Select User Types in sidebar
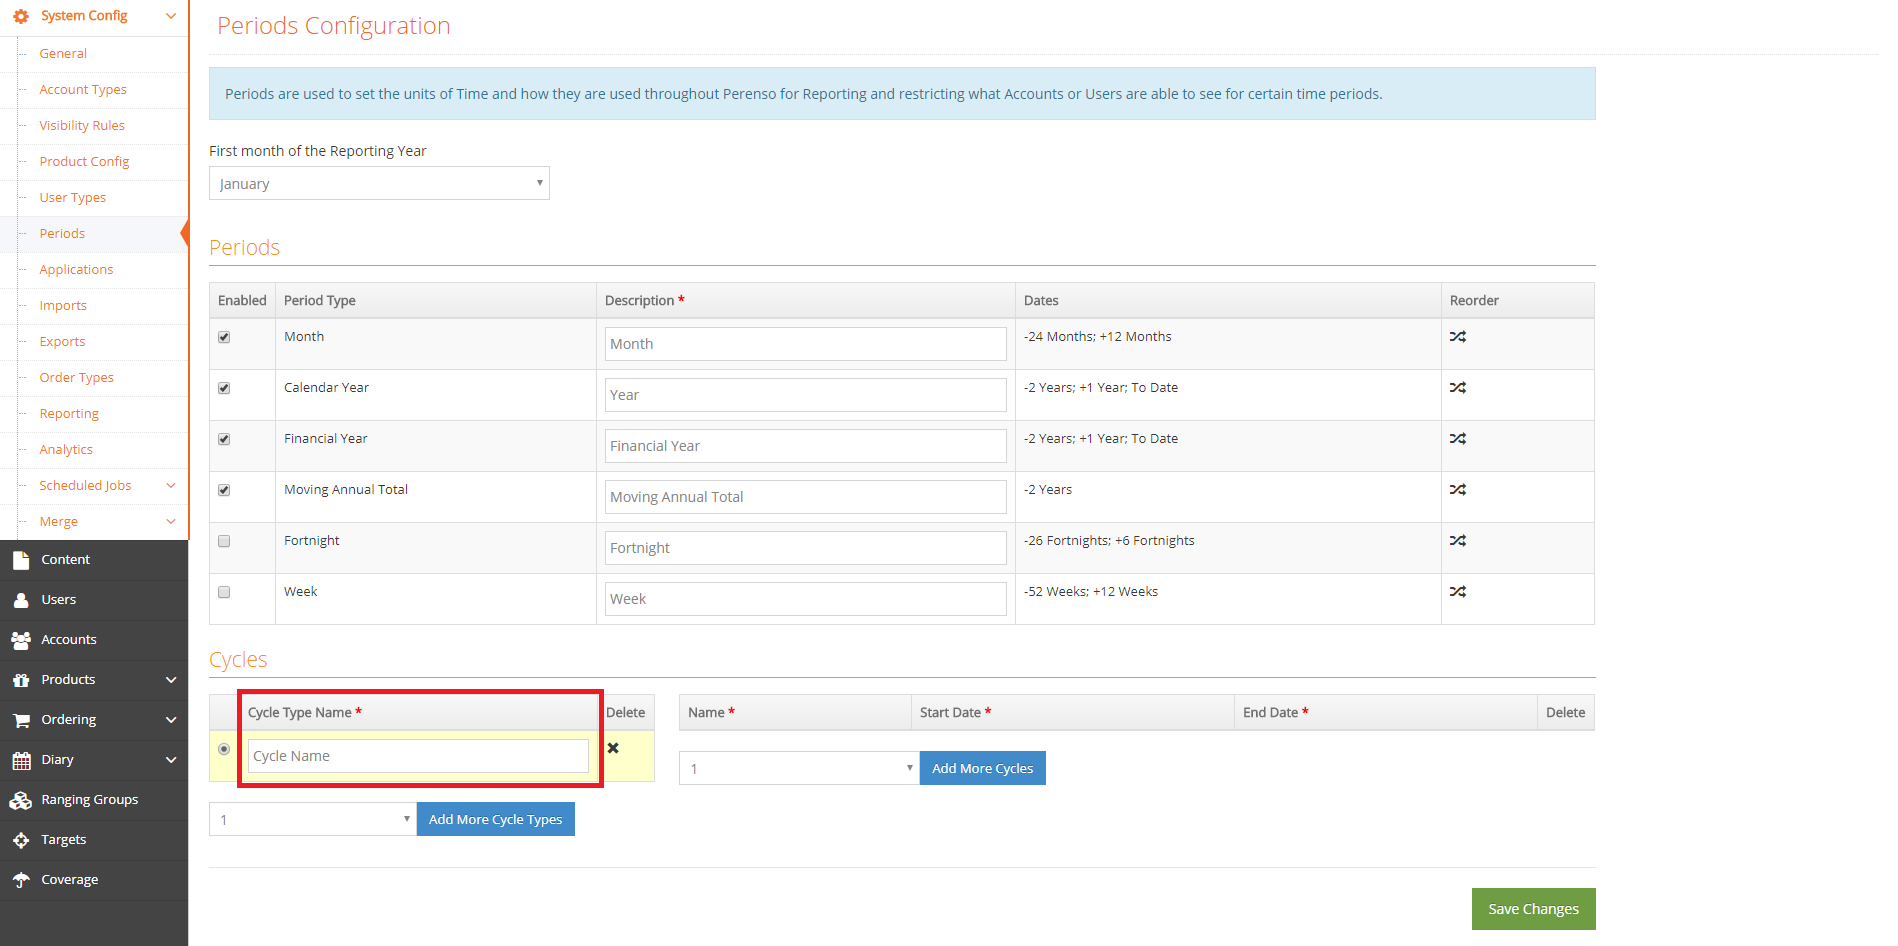The height and width of the screenshot is (946, 1898). (72, 198)
